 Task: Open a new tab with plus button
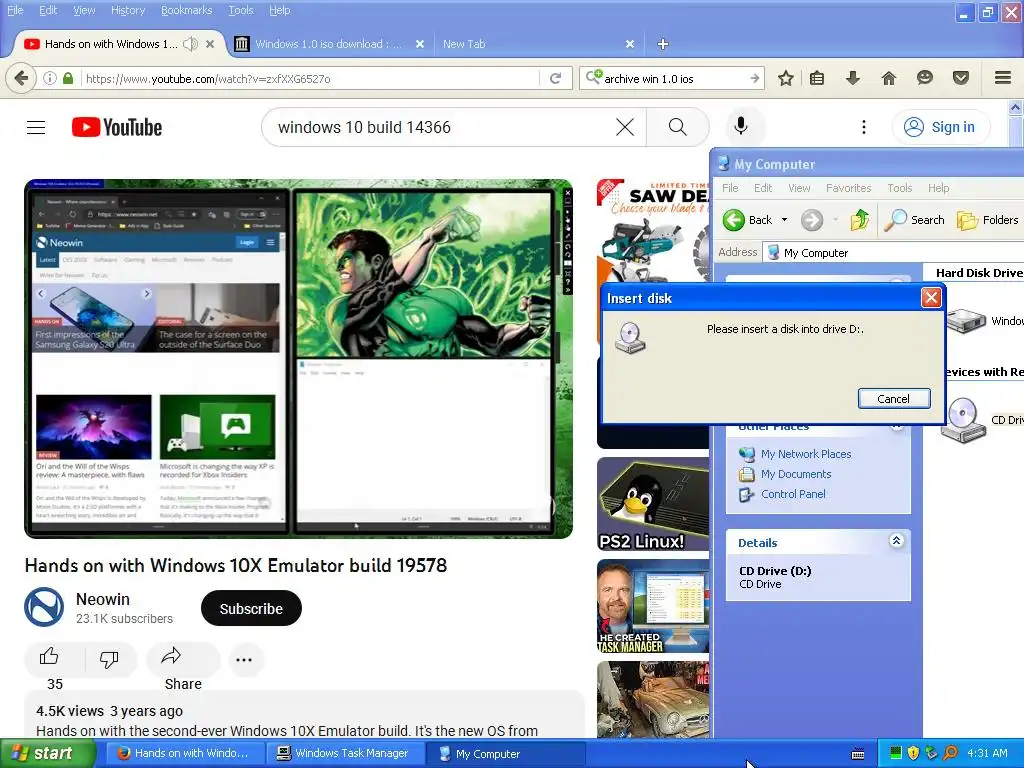[663, 44]
